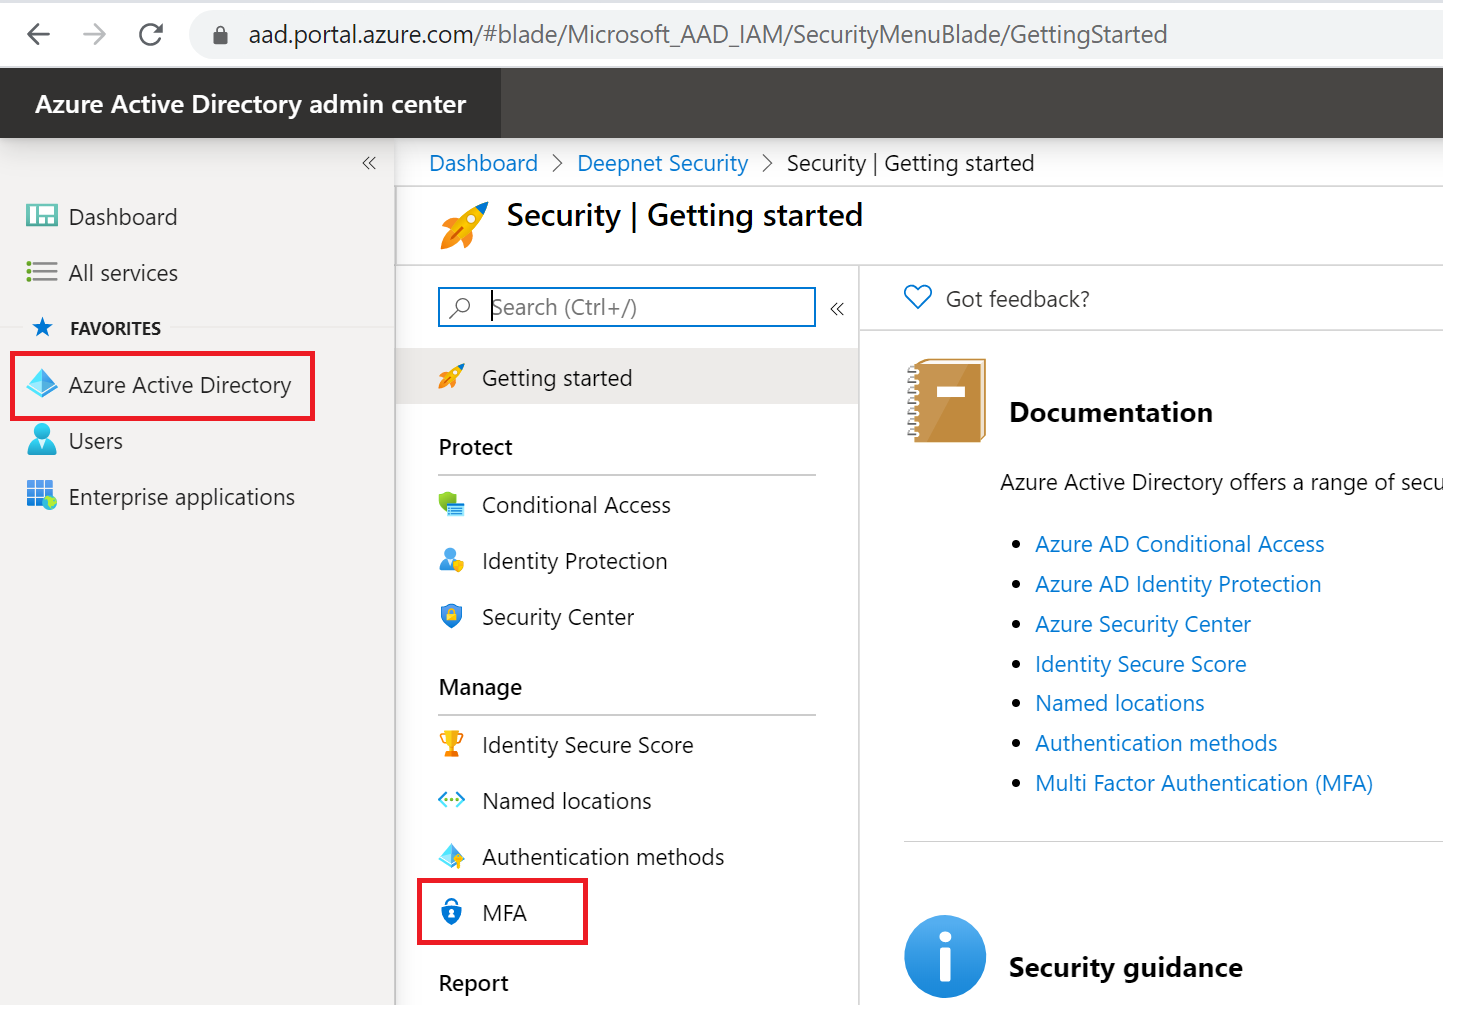Click the Dashboard icon in the left sidebar
The image size is (1458, 1030).
pyautogui.click(x=41, y=216)
